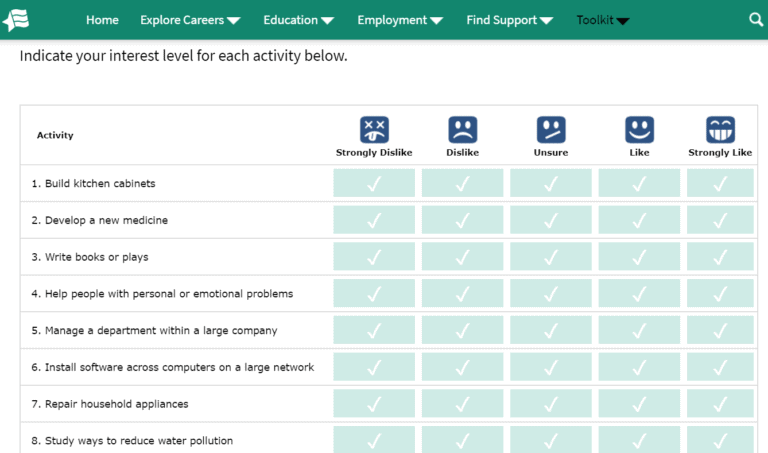Expand the Explore Careers dropdown

[190, 20]
